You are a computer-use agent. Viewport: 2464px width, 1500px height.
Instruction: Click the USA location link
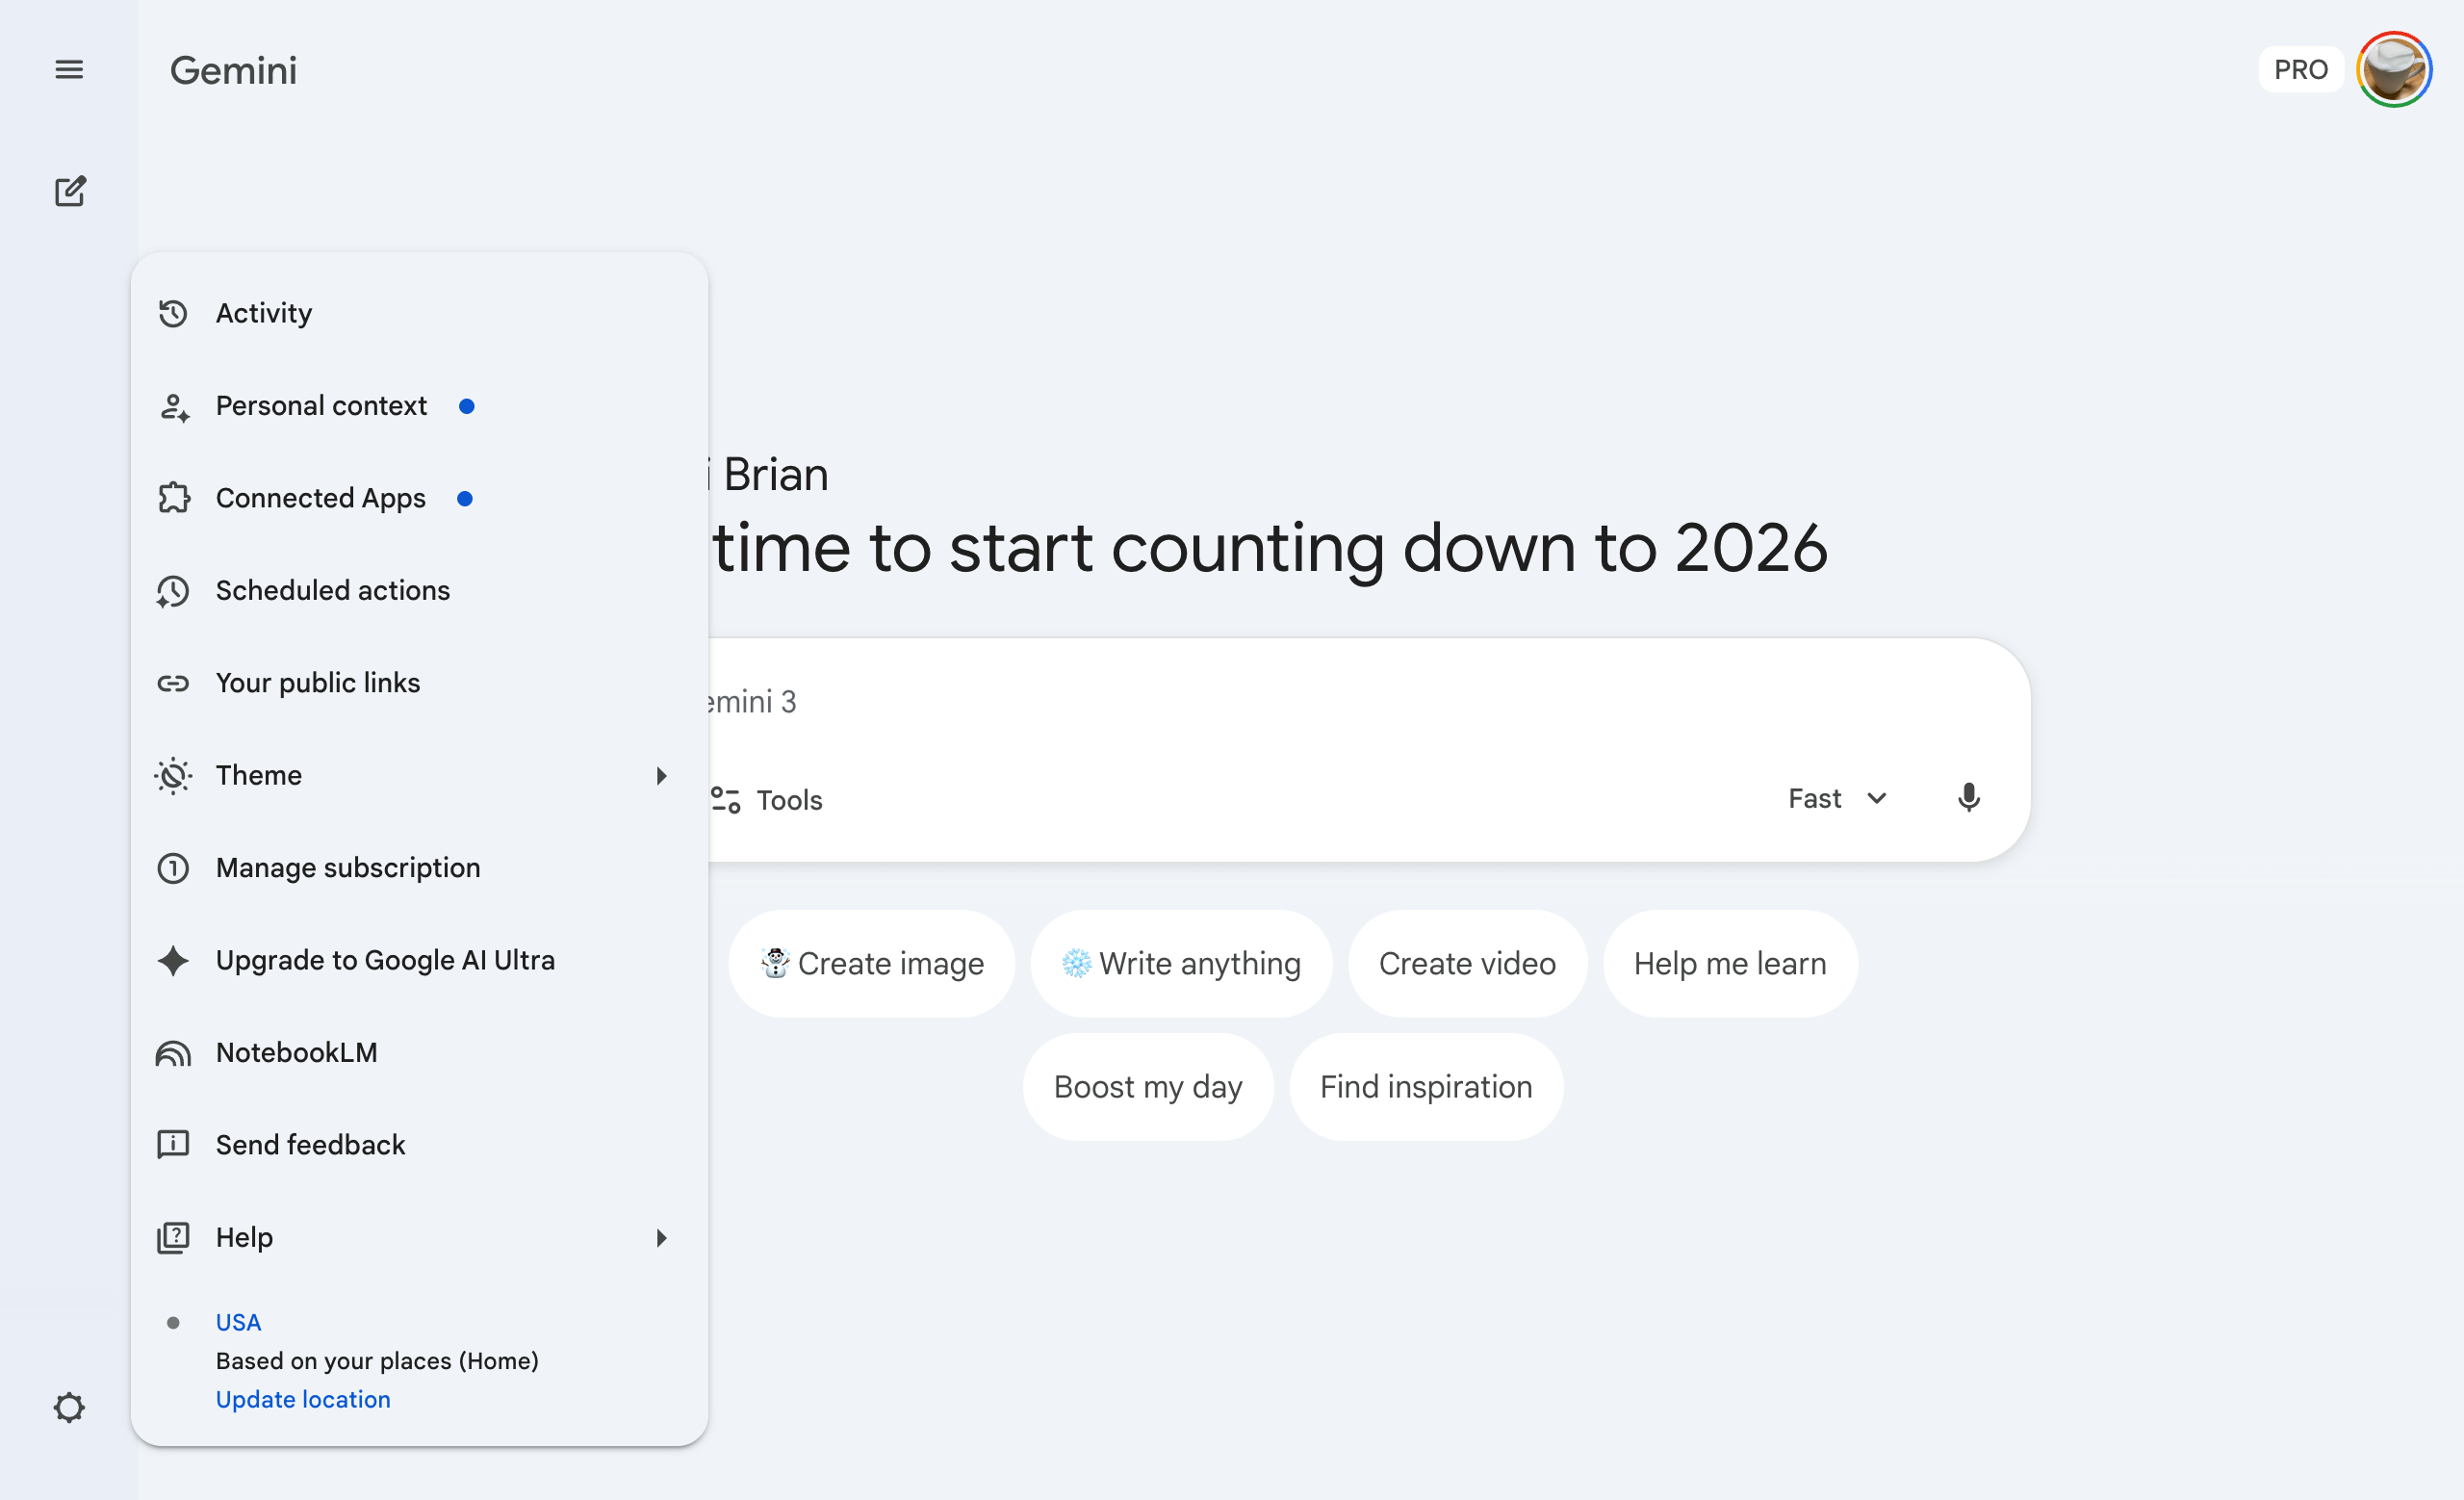point(238,1322)
